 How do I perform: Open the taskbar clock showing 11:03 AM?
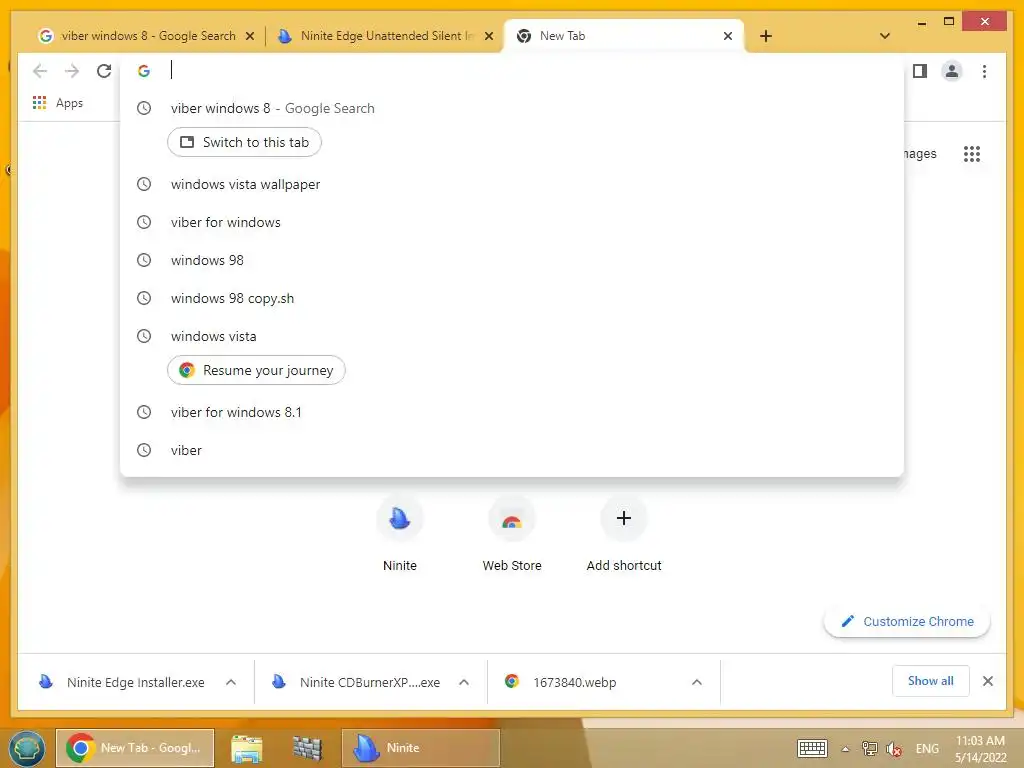(980, 749)
